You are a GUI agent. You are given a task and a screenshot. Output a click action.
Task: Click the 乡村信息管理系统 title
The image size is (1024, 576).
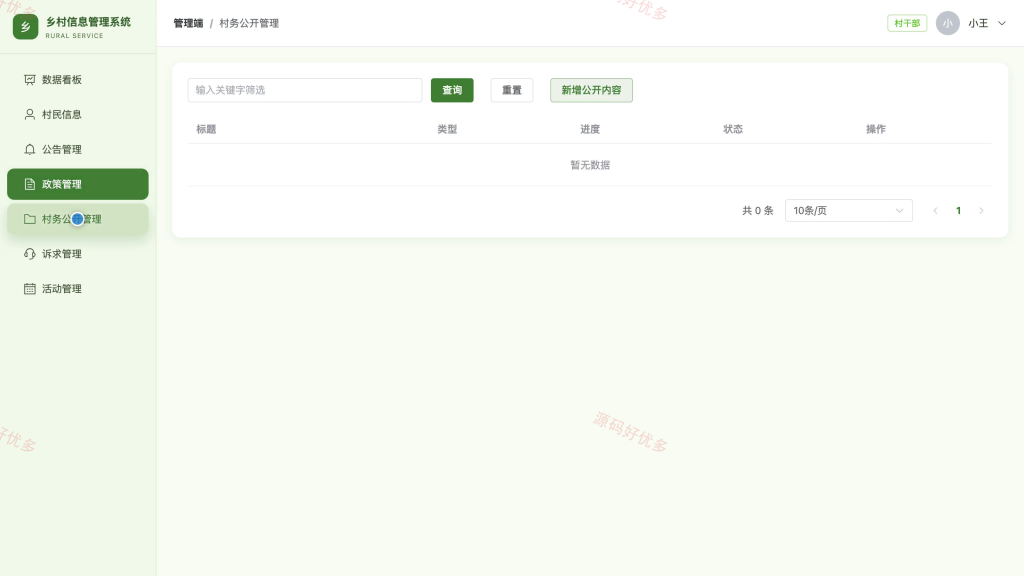[88, 22]
